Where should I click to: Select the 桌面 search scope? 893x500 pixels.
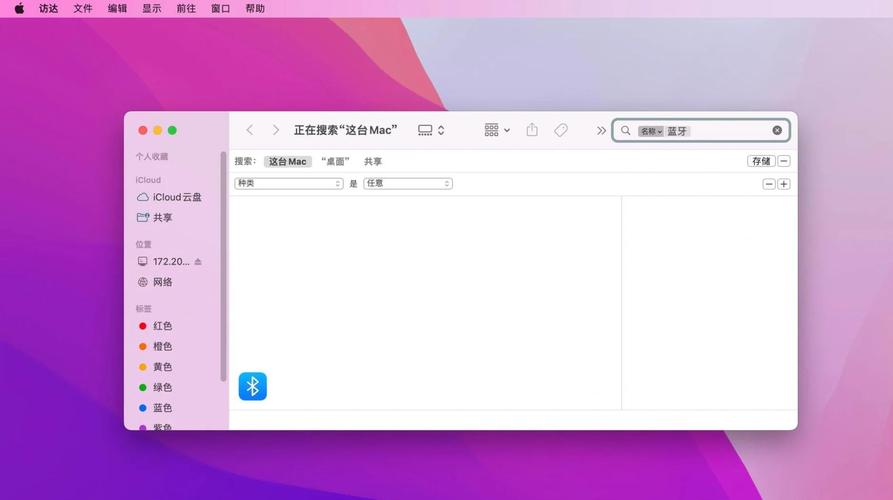tap(335, 162)
